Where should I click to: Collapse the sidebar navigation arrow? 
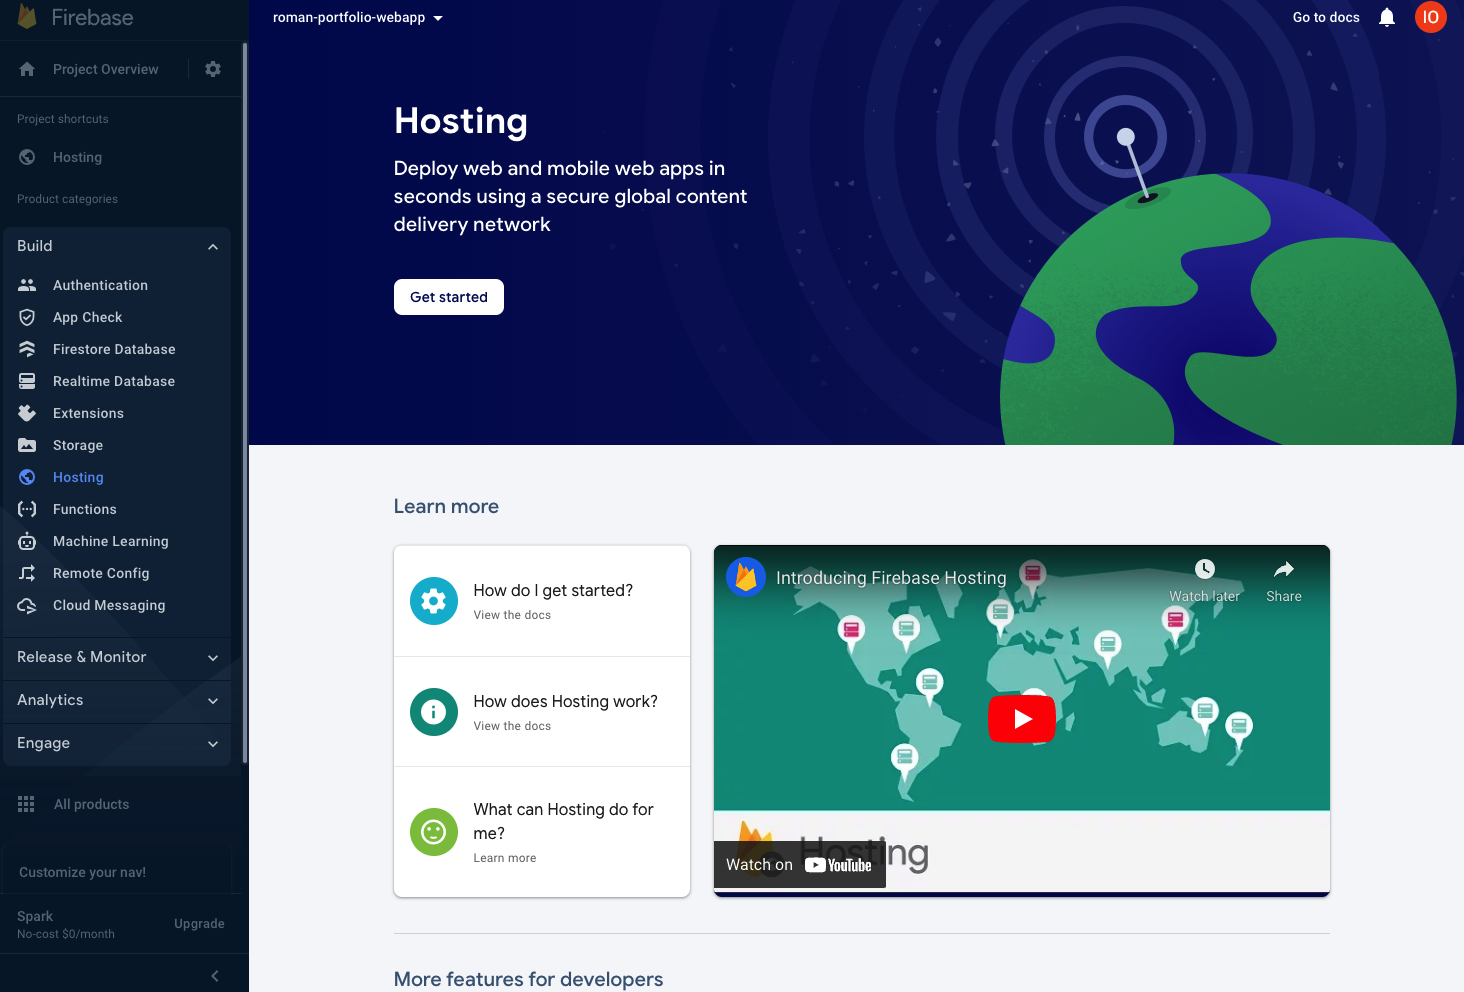pyautogui.click(x=215, y=976)
